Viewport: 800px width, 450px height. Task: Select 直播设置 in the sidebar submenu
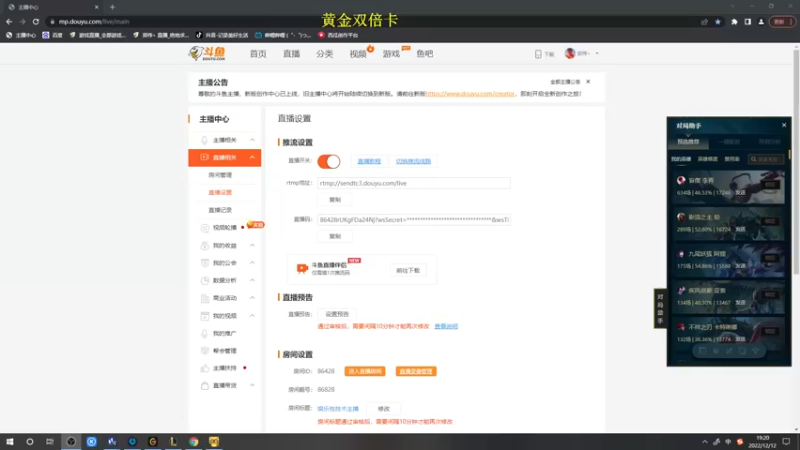pos(220,192)
